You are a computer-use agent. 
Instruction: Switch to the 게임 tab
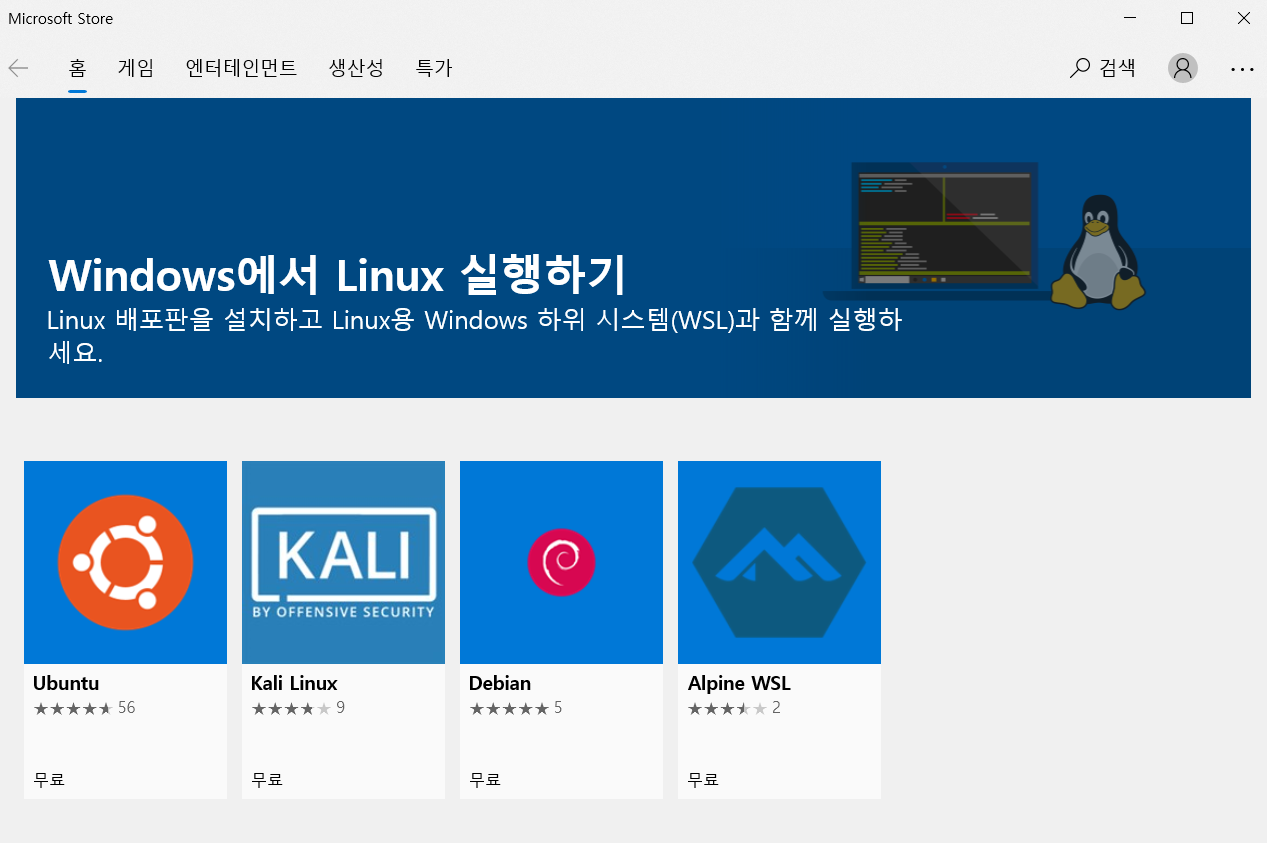[x=136, y=68]
